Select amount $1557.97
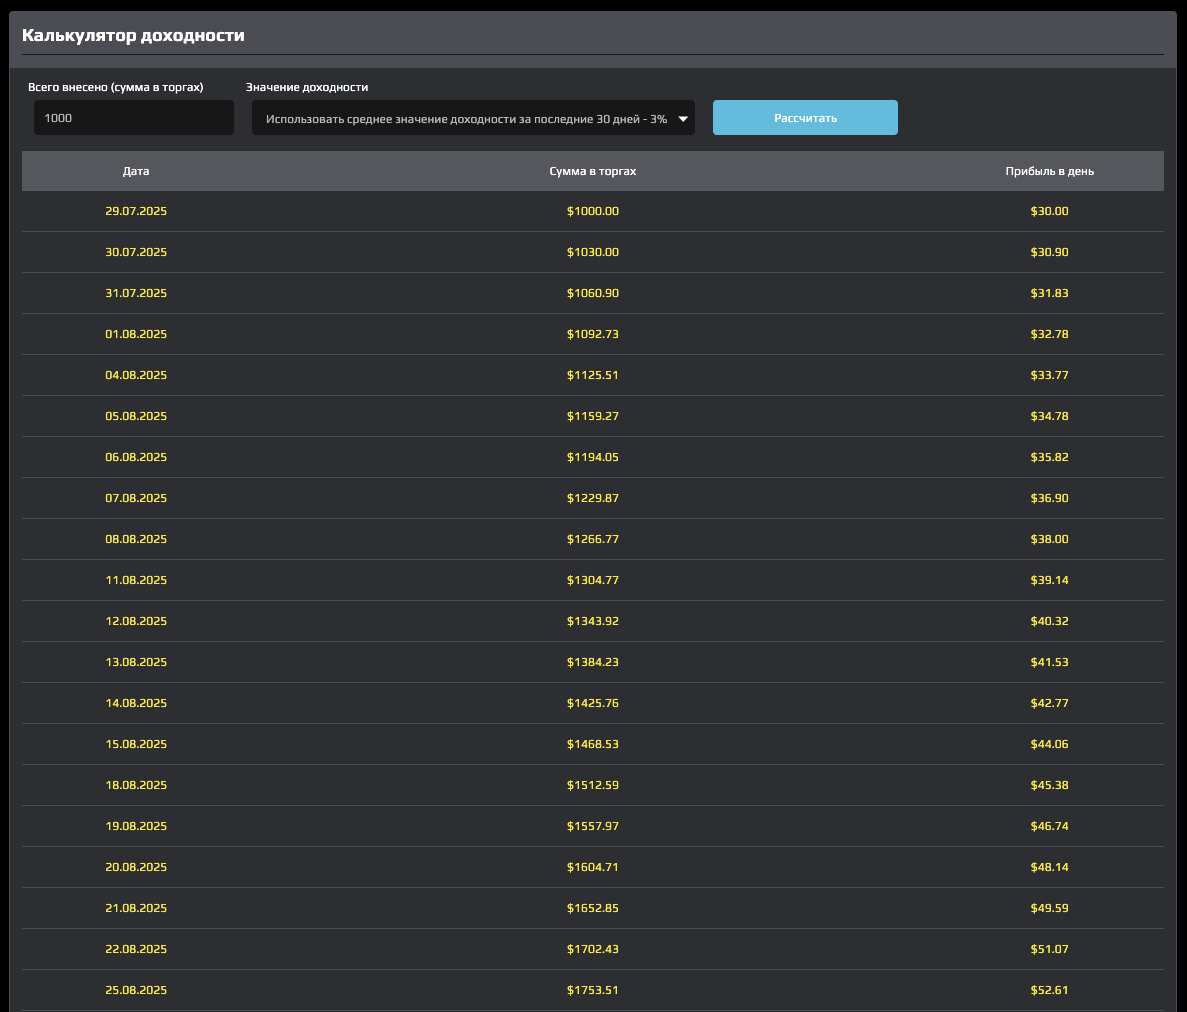This screenshot has height=1012, width=1187. pyautogui.click(x=593, y=826)
